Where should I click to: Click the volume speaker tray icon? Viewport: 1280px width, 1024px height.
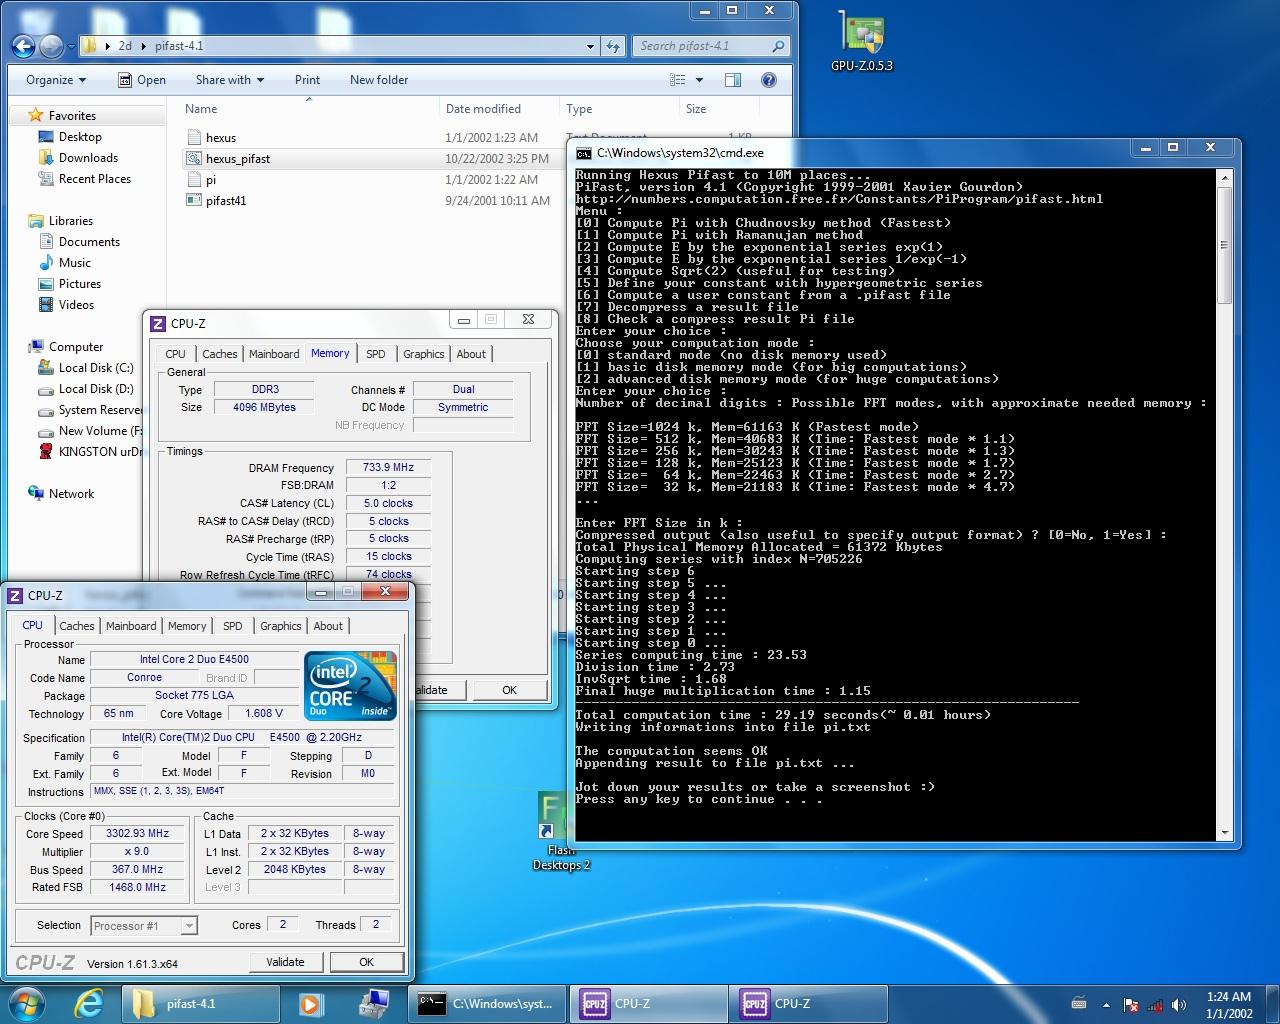tap(1179, 1005)
